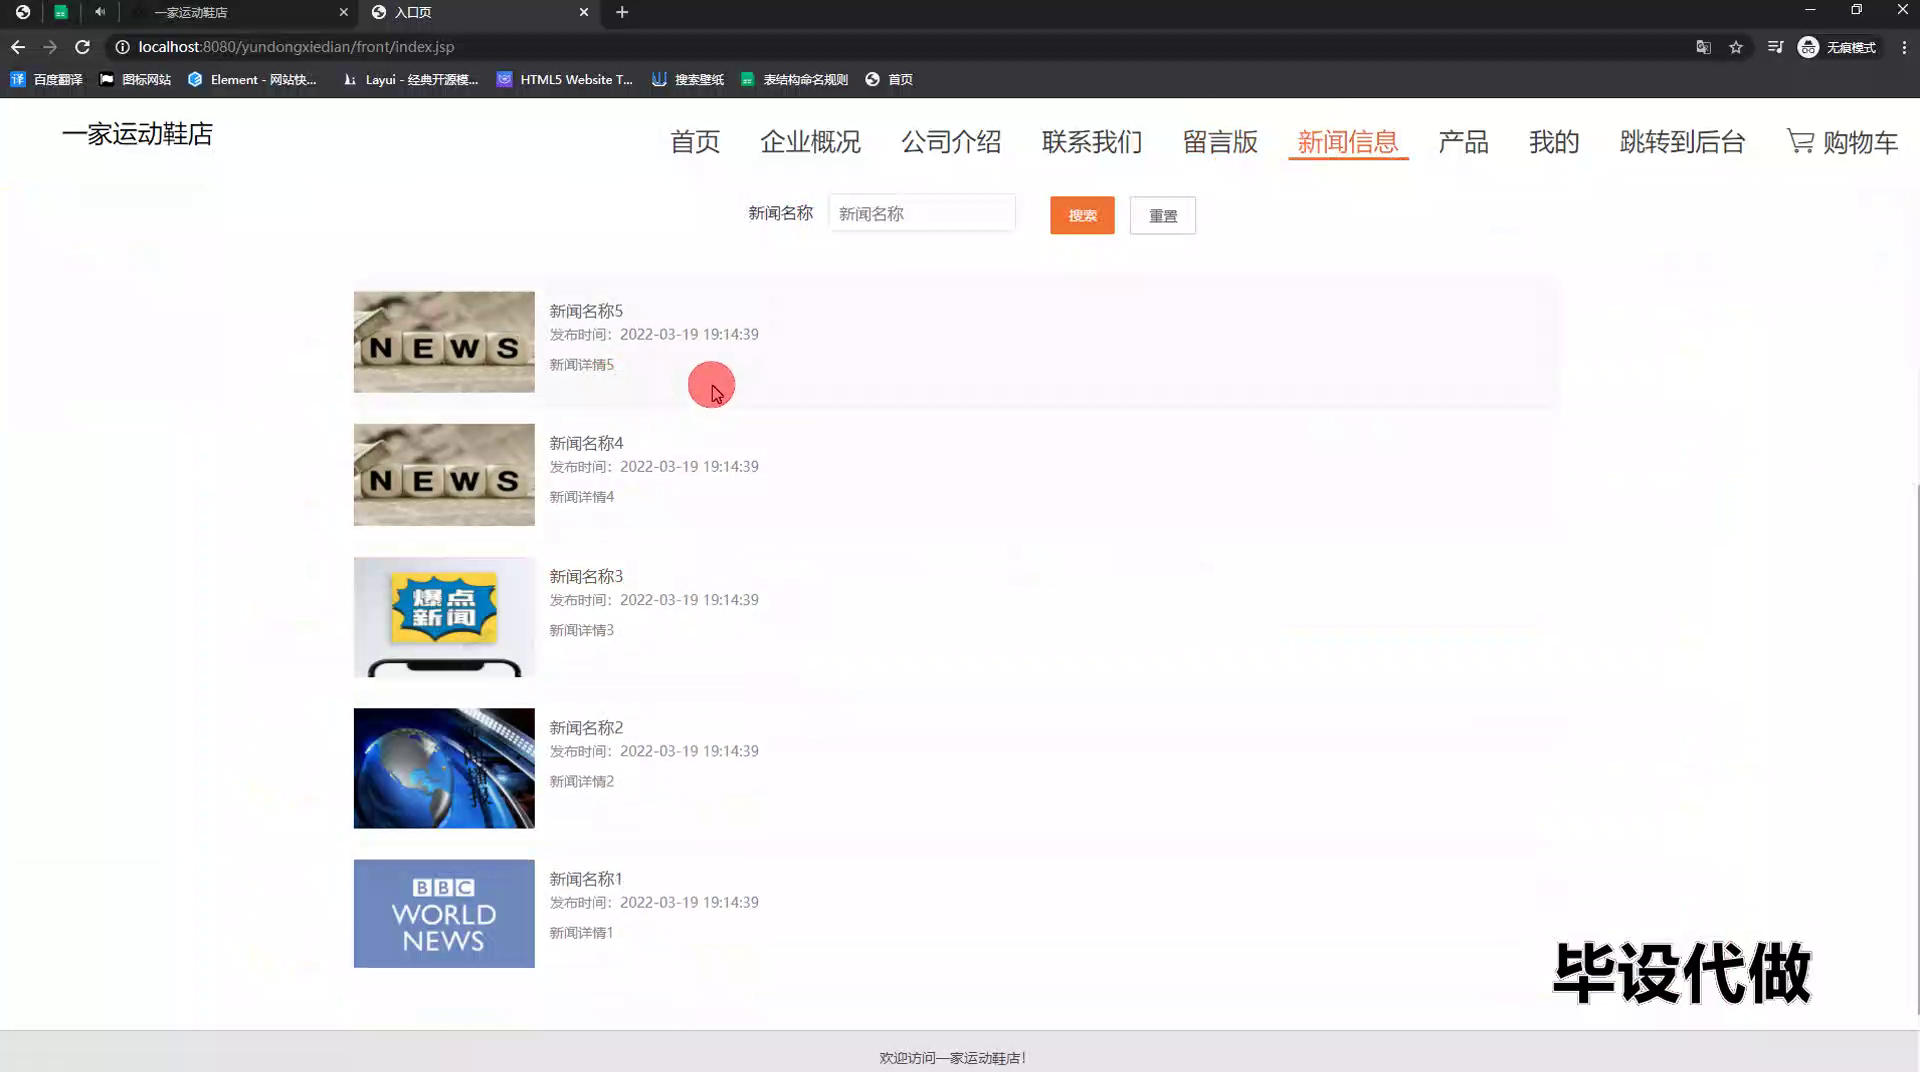The height and width of the screenshot is (1072, 1920).
Task: Bookmark this page with the star icon
Action: click(1736, 47)
